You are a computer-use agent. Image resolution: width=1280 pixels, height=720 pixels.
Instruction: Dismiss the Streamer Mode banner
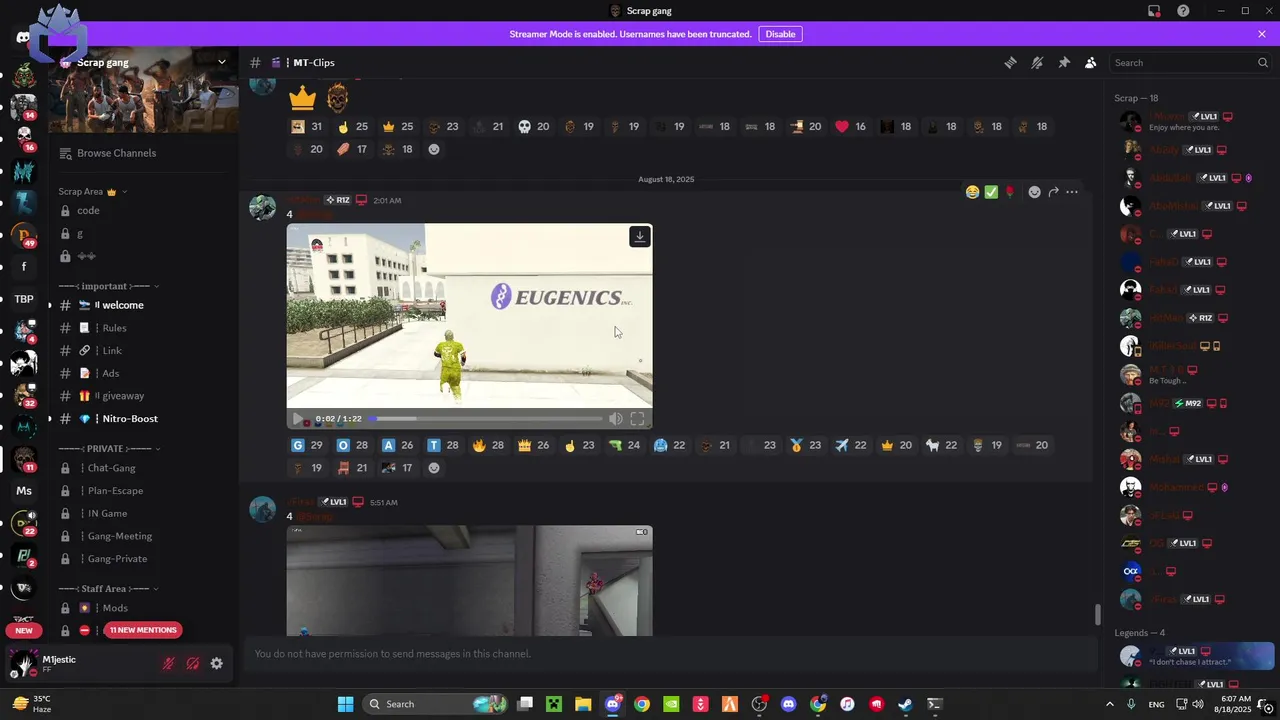point(1262,34)
